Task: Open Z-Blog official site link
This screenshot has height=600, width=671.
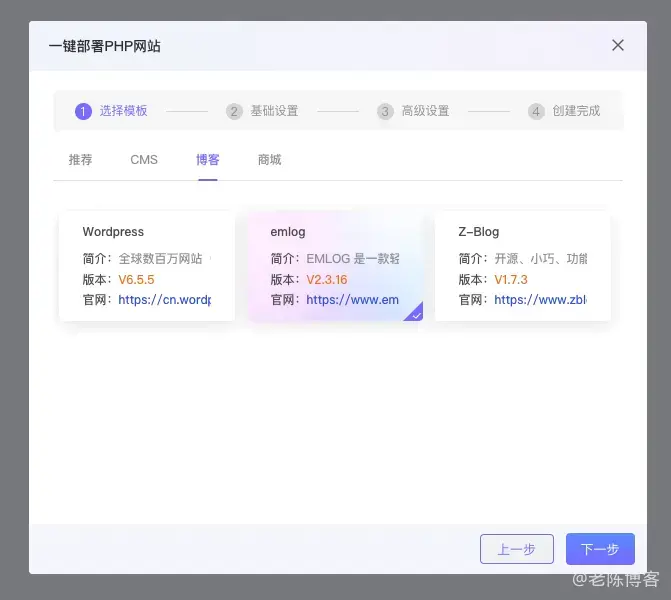Action: 540,300
